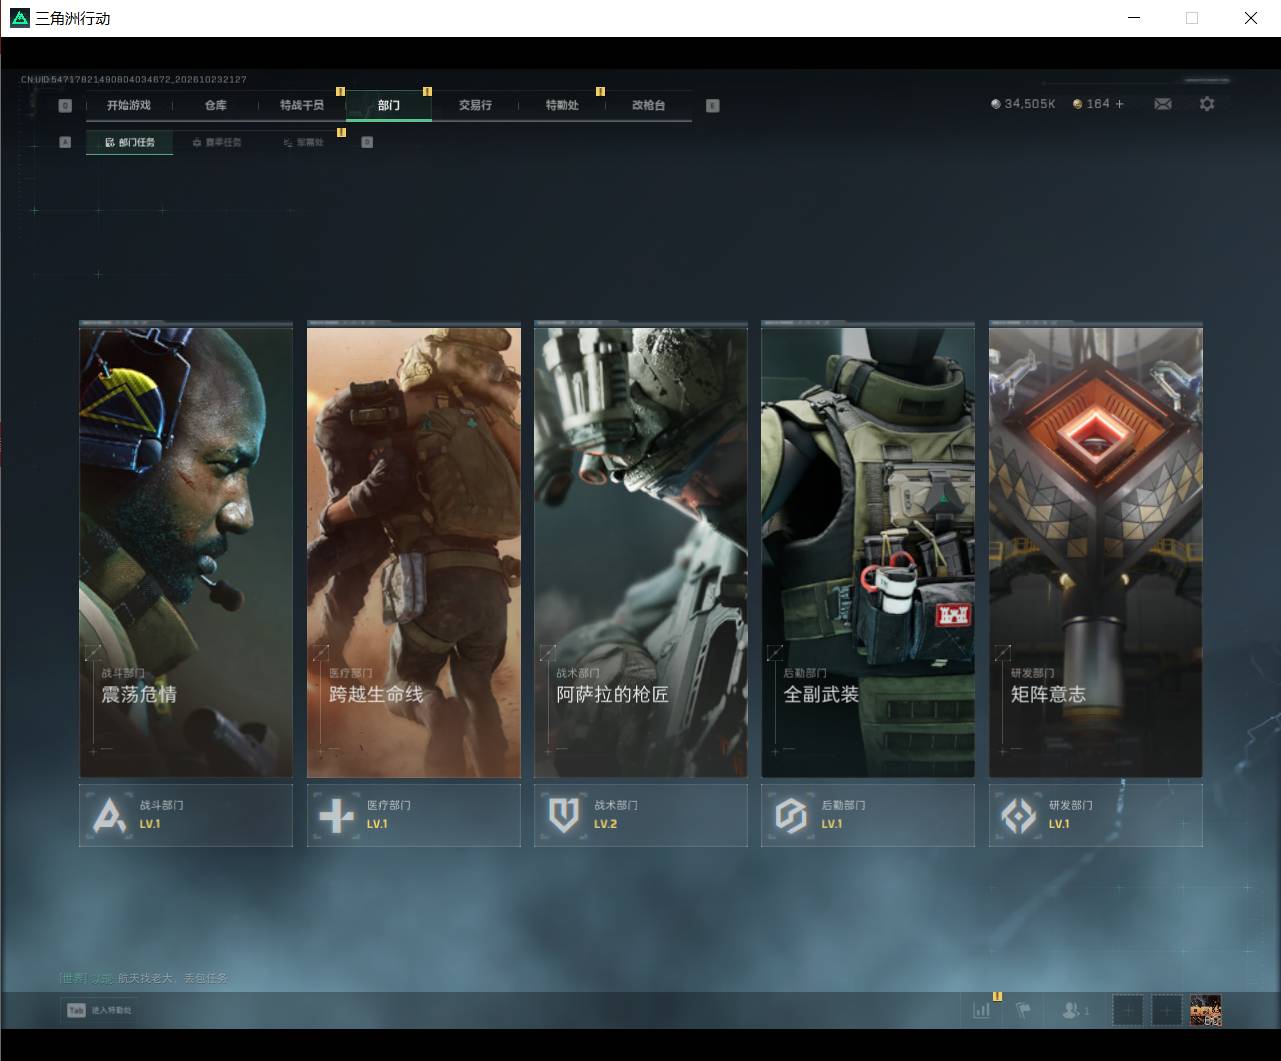Screen dimensions: 1281x1061
Task: Click the 后勤部门 hexagon emblem icon
Action: click(791, 816)
